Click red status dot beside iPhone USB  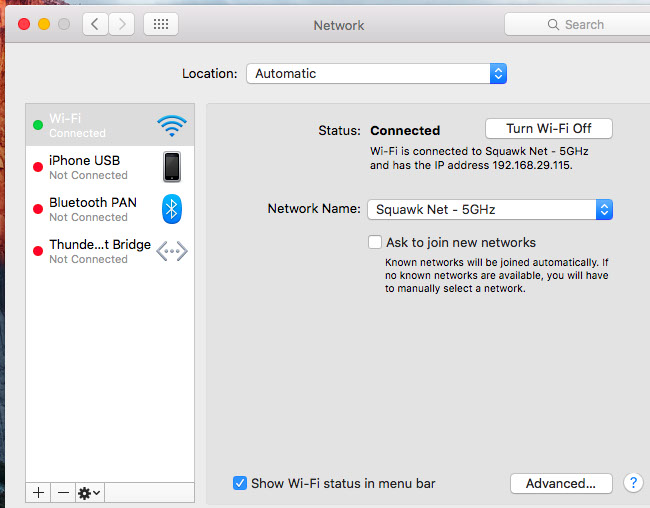click(x=38, y=167)
